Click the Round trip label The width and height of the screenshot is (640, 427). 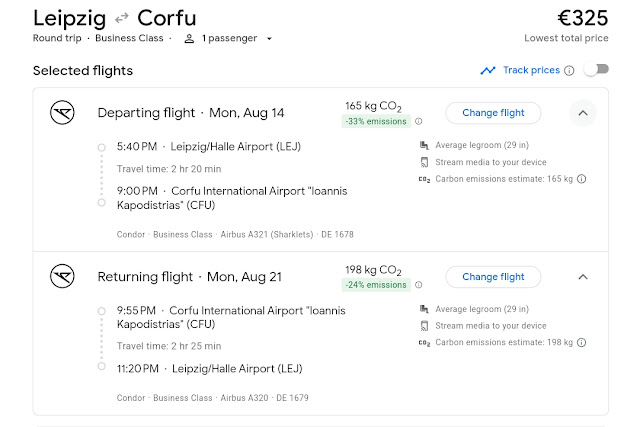pos(58,39)
